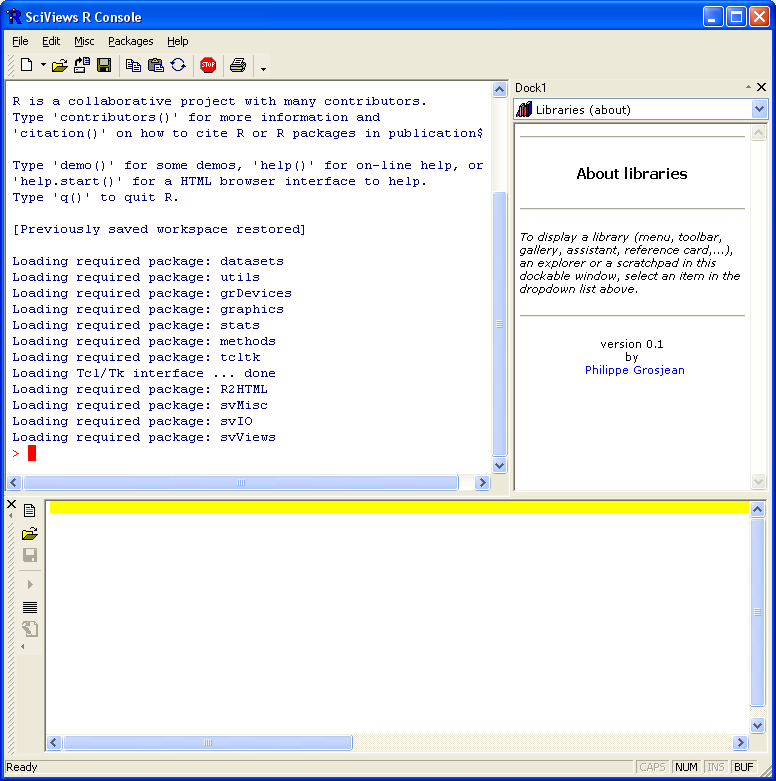The image size is (776, 781).
Task: Close the Dock1 panel
Action: (762, 87)
